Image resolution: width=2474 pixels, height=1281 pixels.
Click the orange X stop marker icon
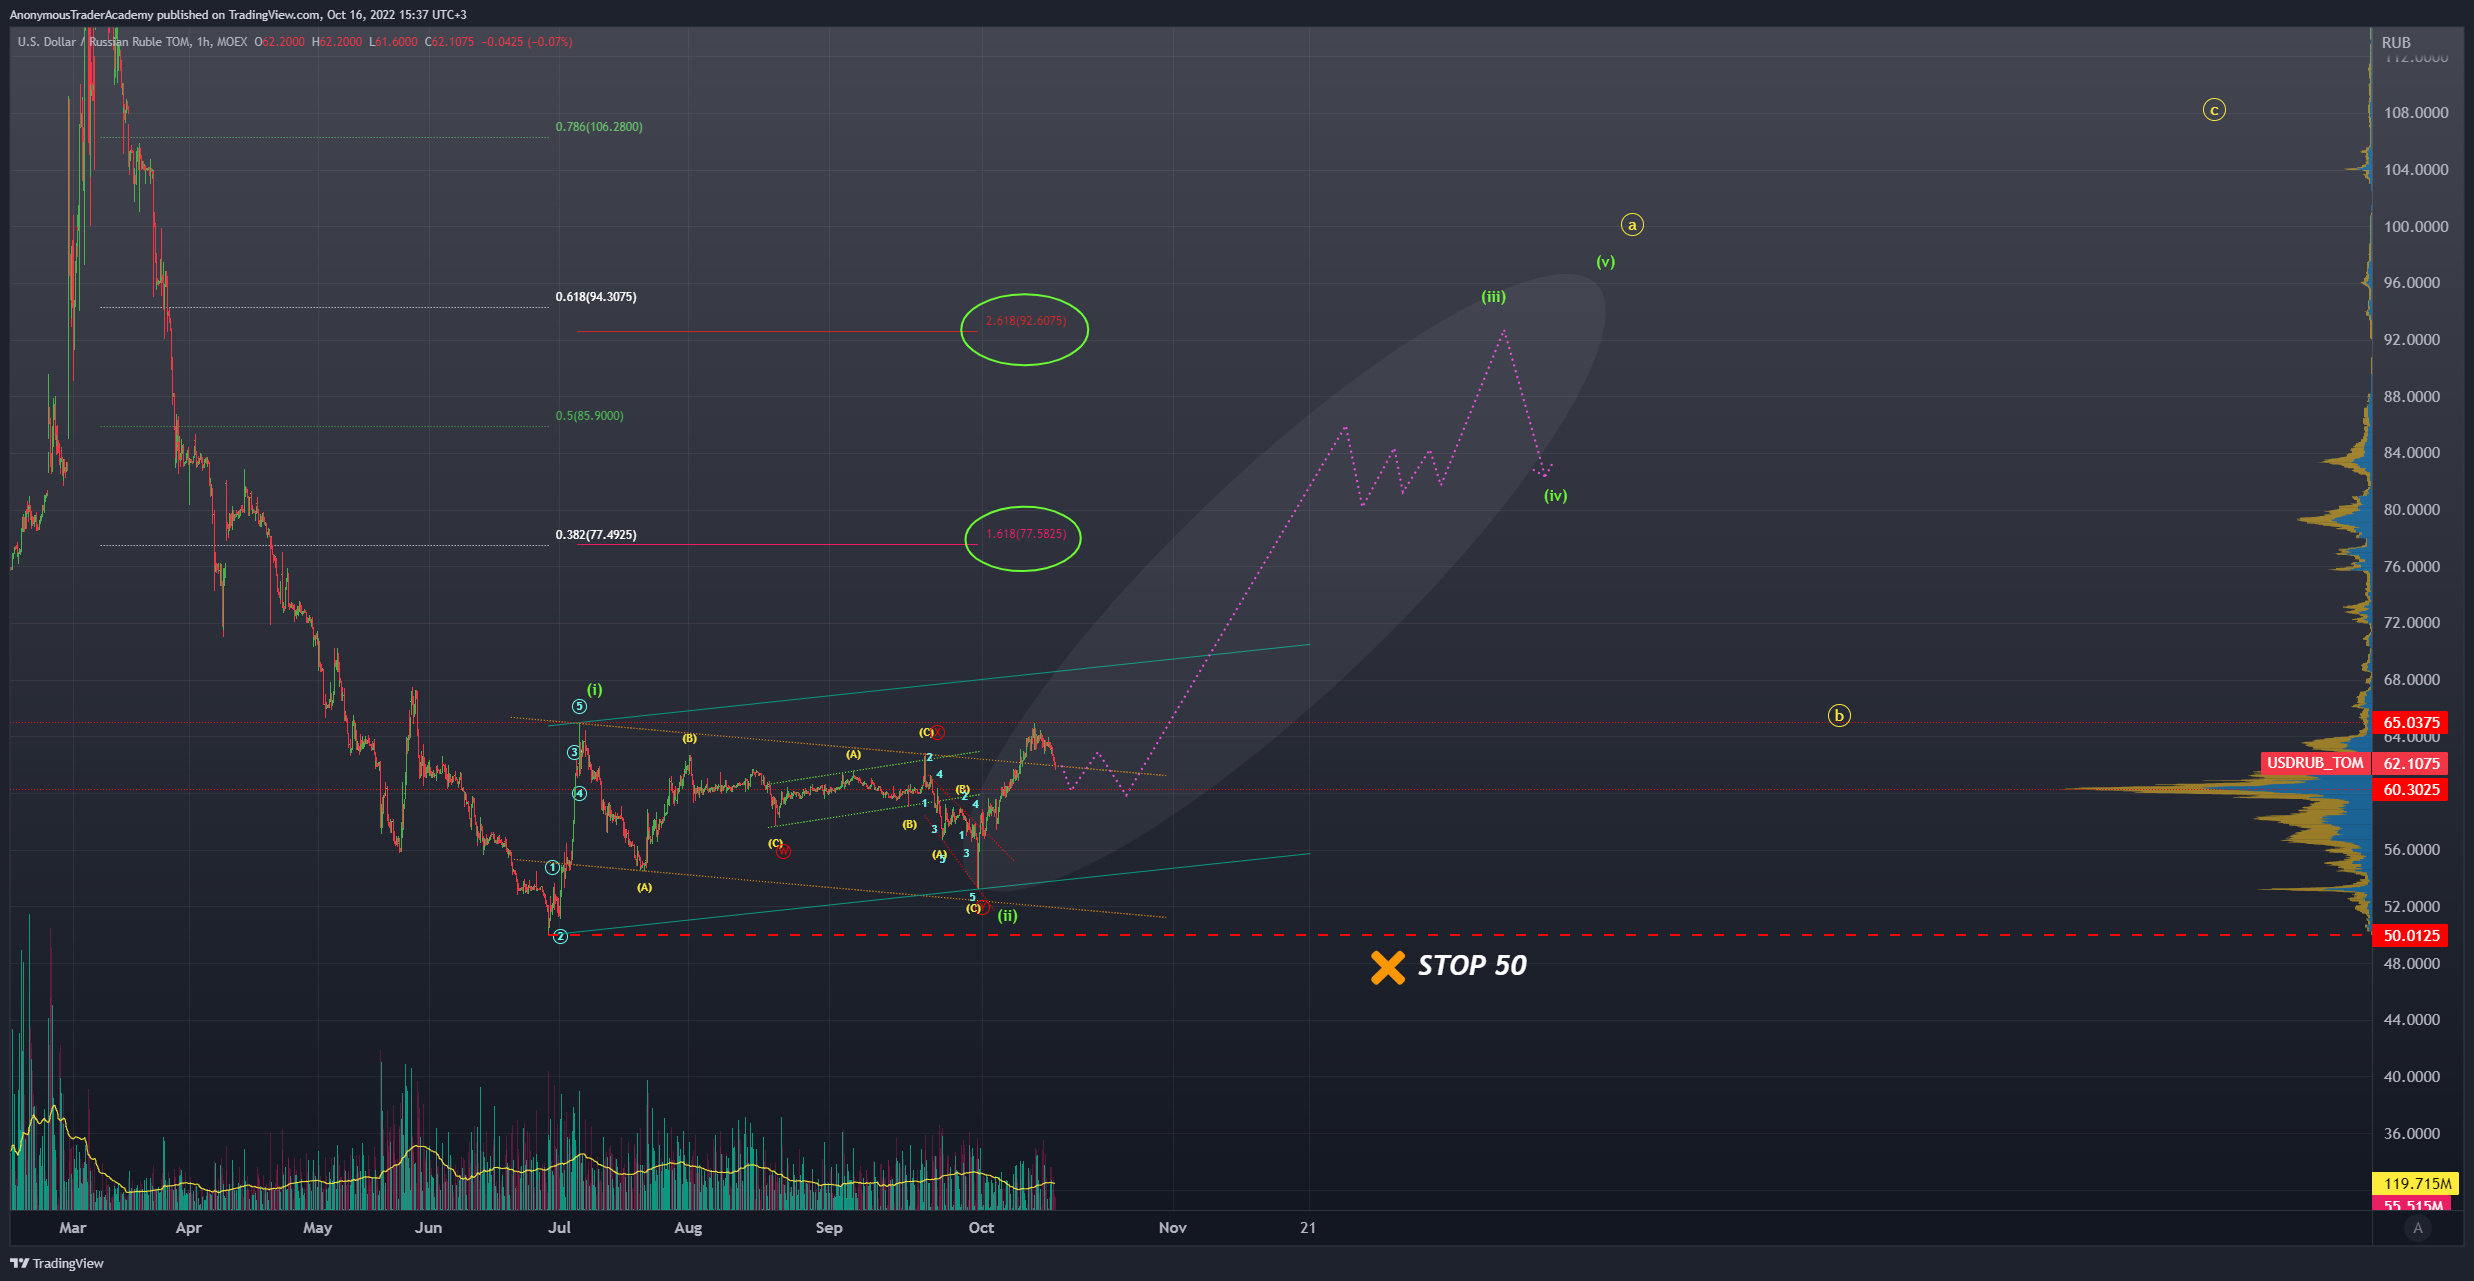[x=1387, y=967]
